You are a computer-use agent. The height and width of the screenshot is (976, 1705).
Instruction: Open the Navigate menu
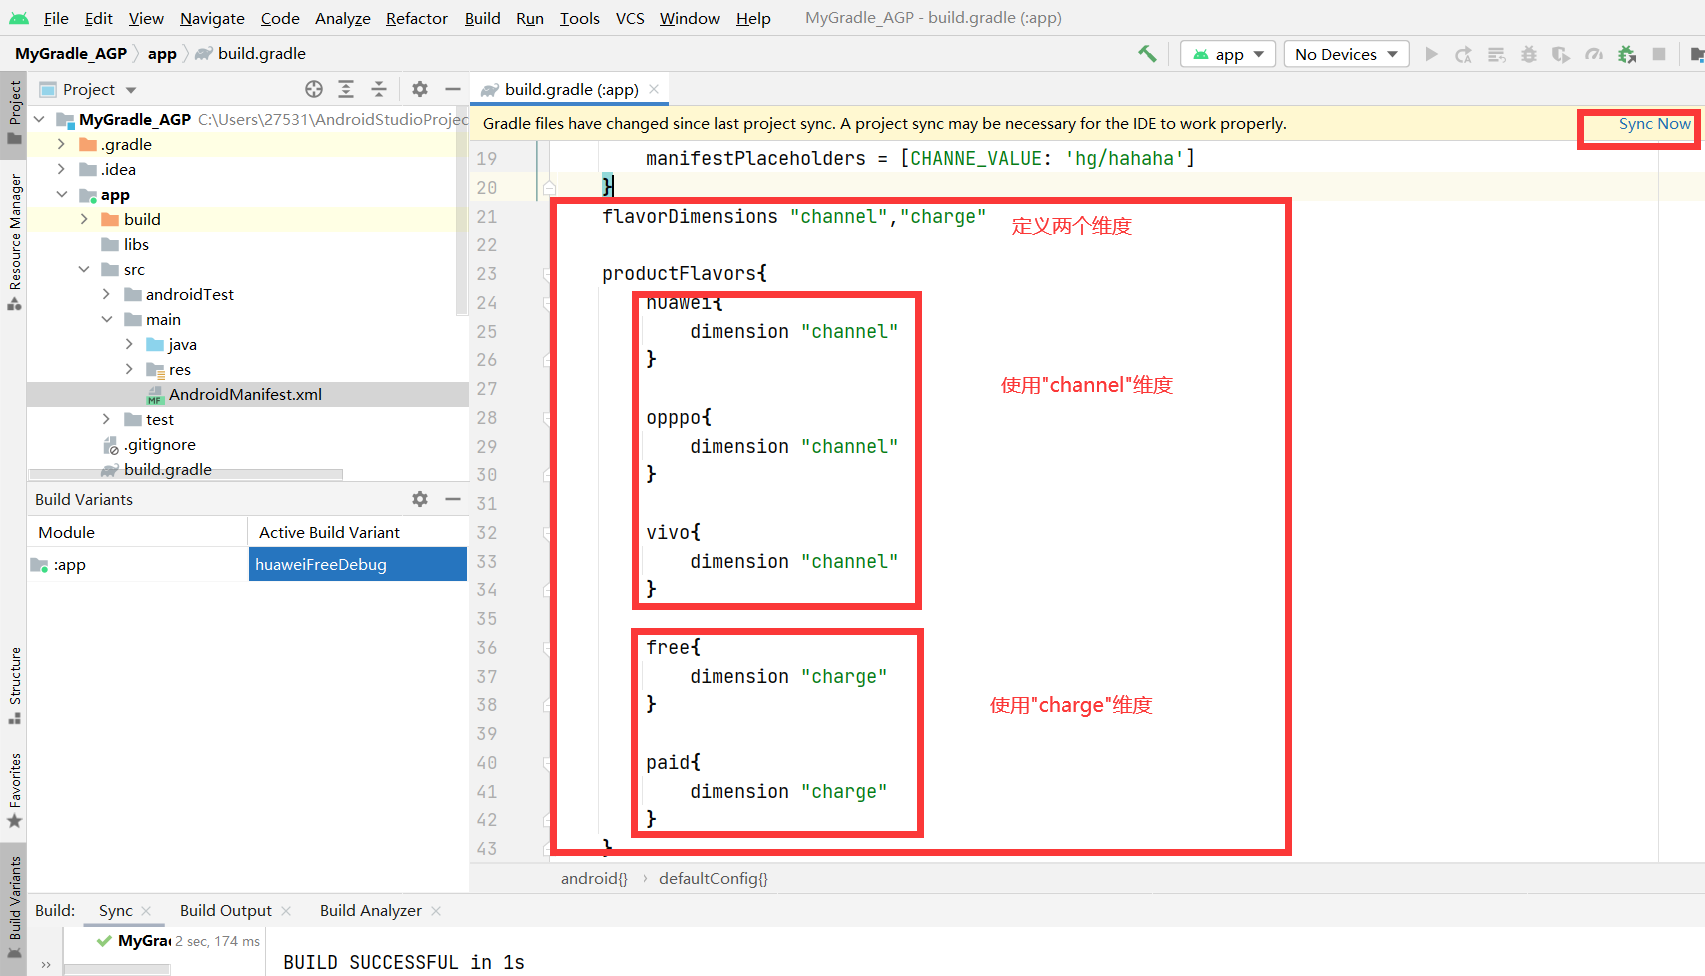pos(212,18)
